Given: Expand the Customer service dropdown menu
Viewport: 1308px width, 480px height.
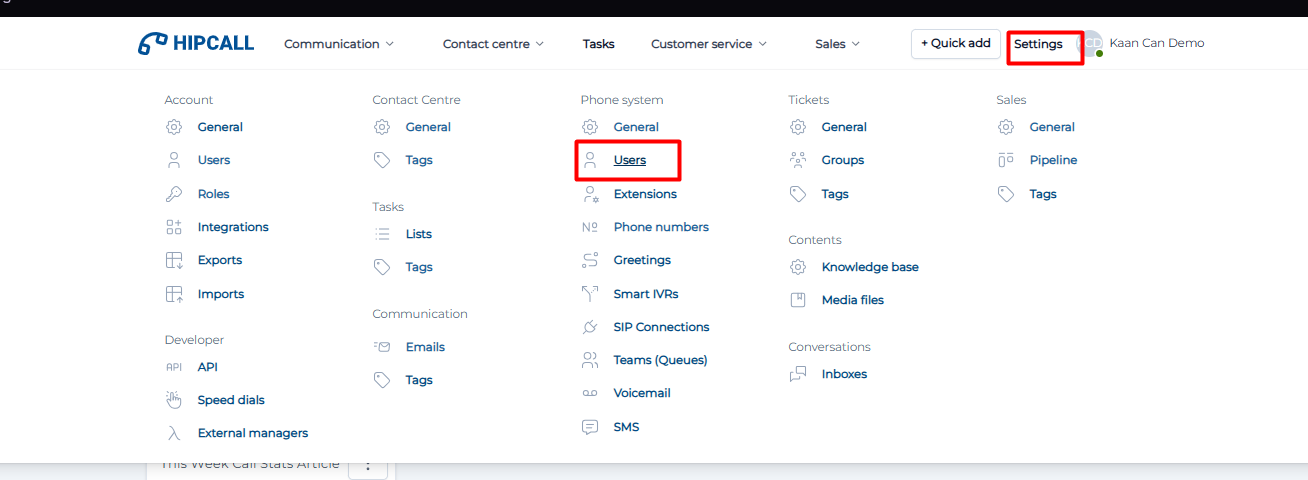Looking at the screenshot, I should (x=709, y=44).
